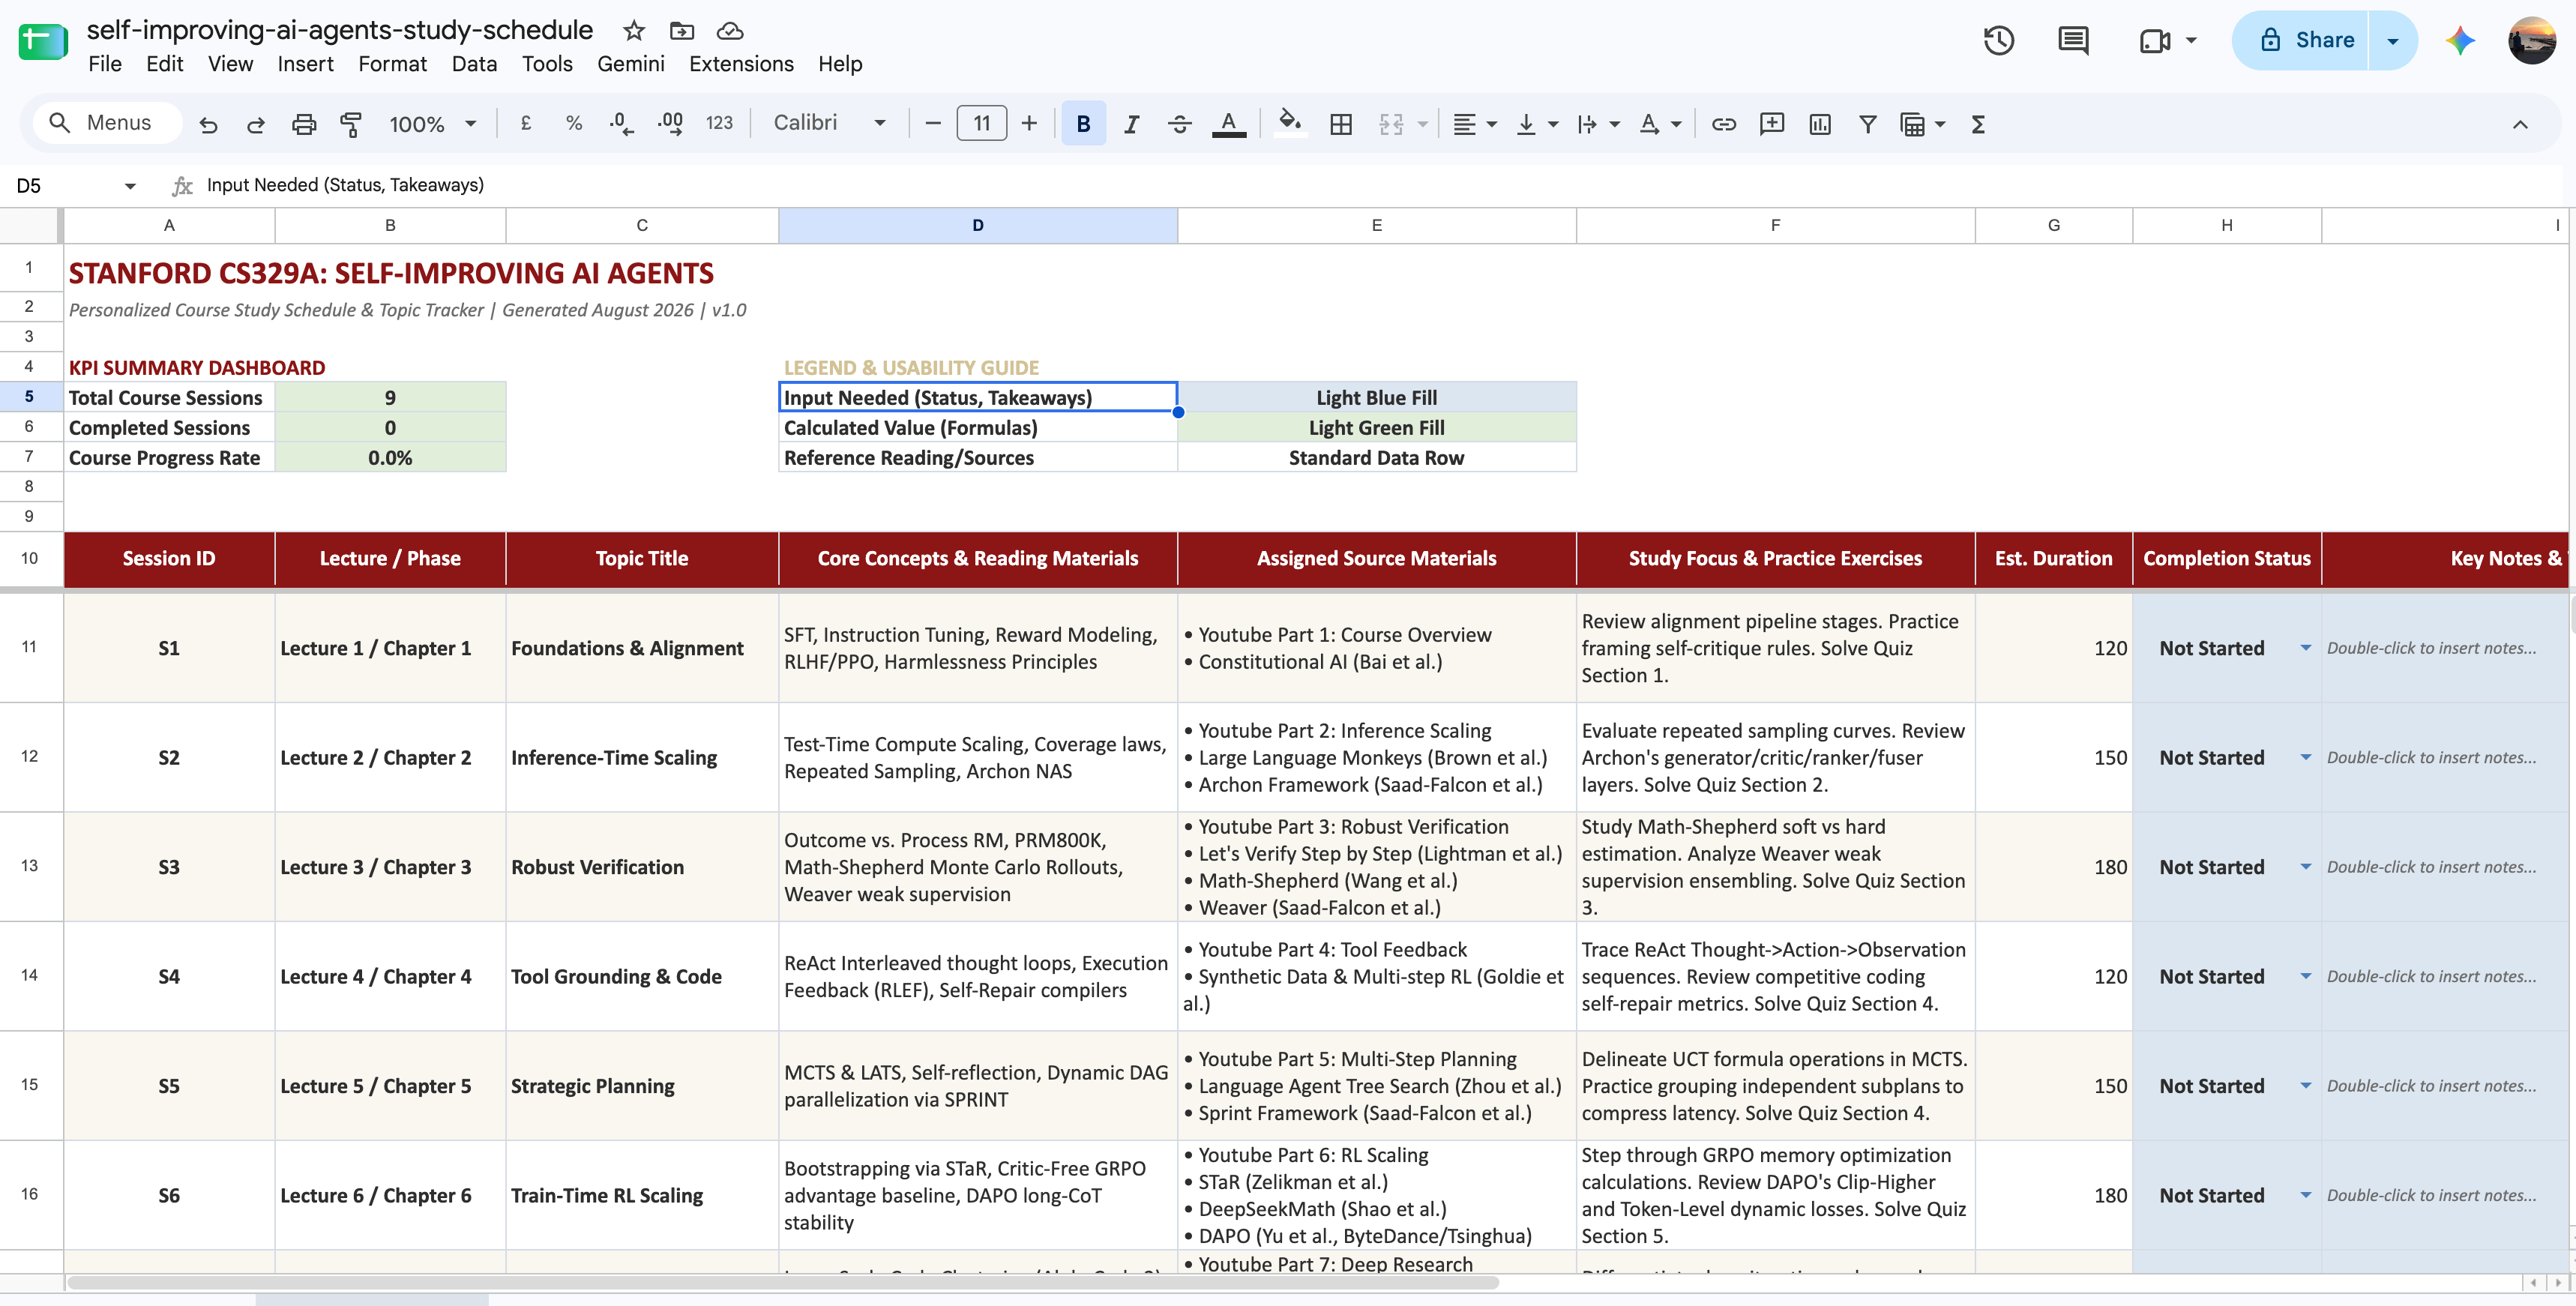Viewport: 2576px width, 1306px height.
Task: Decrease font size minus button
Action: [x=933, y=124]
